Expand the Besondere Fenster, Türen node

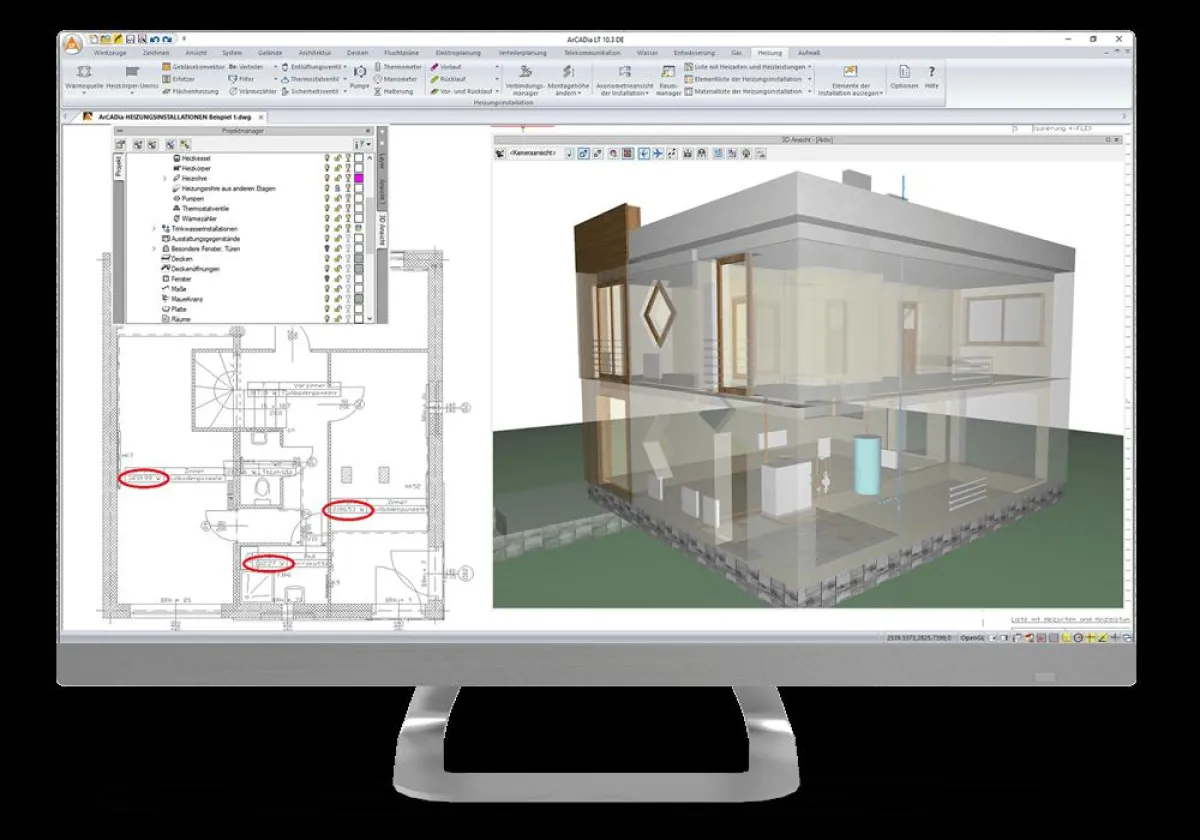(x=154, y=249)
